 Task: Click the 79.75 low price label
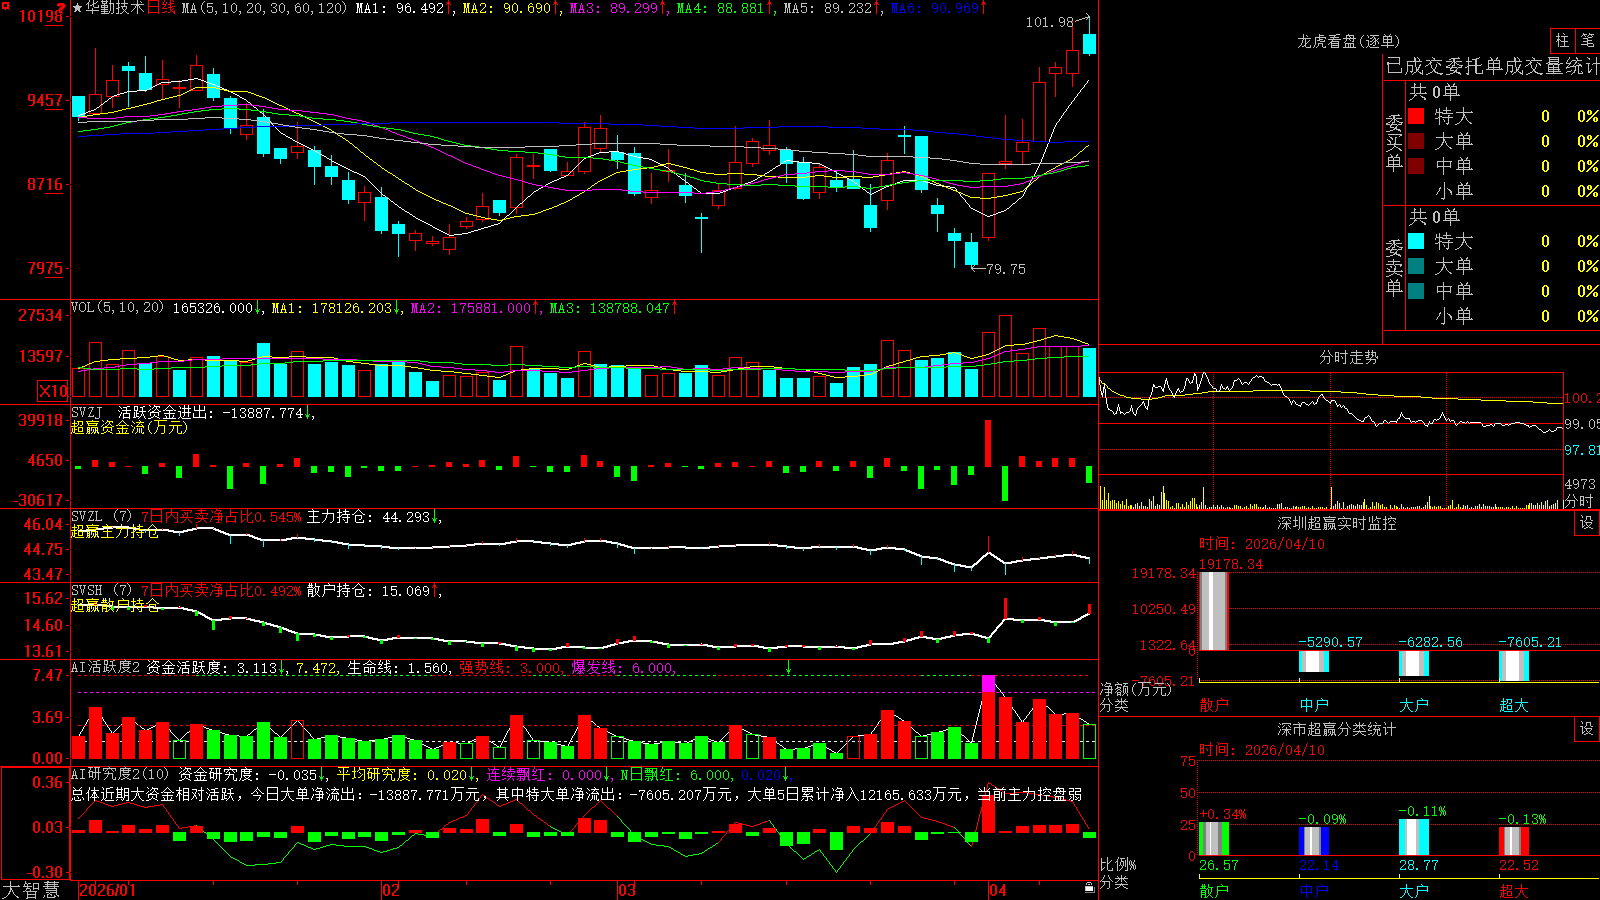pyautogui.click(x=1005, y=269)
